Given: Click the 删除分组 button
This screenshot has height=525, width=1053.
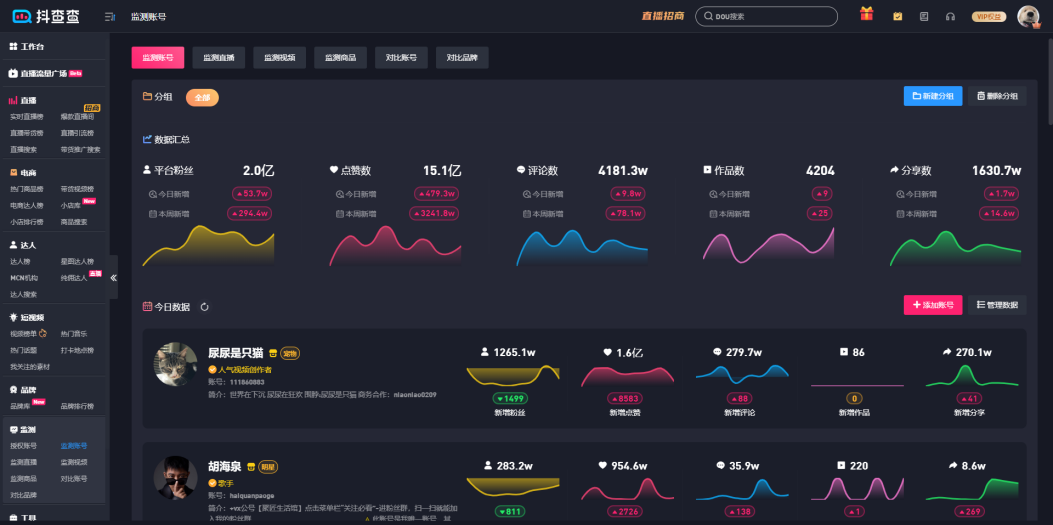Looking at the screenshot, I should click(997, 96).
